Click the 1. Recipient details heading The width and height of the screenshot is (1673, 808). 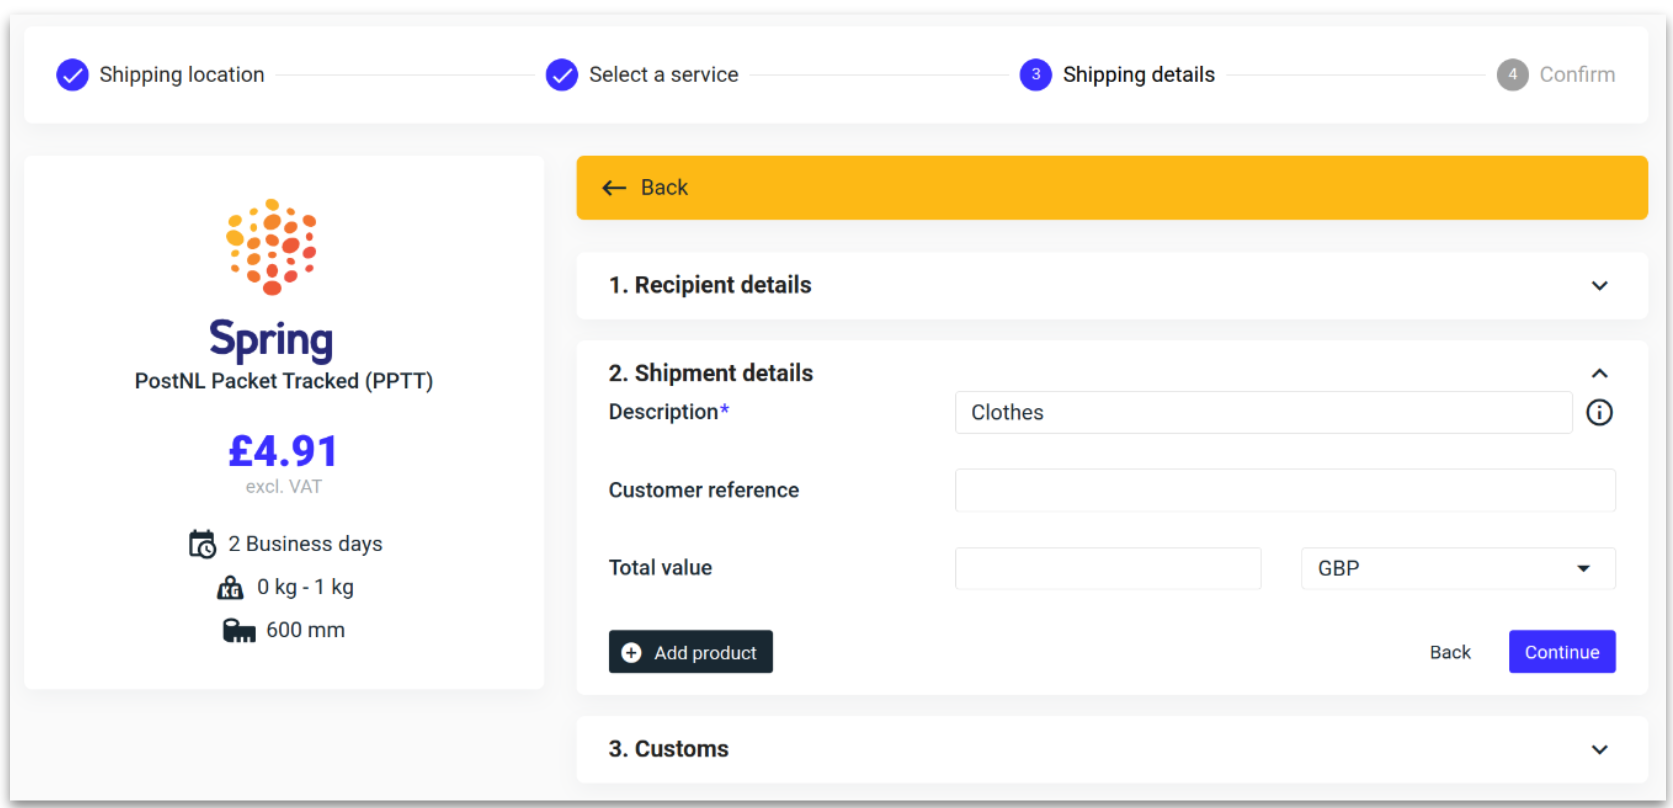coord(710,285)
